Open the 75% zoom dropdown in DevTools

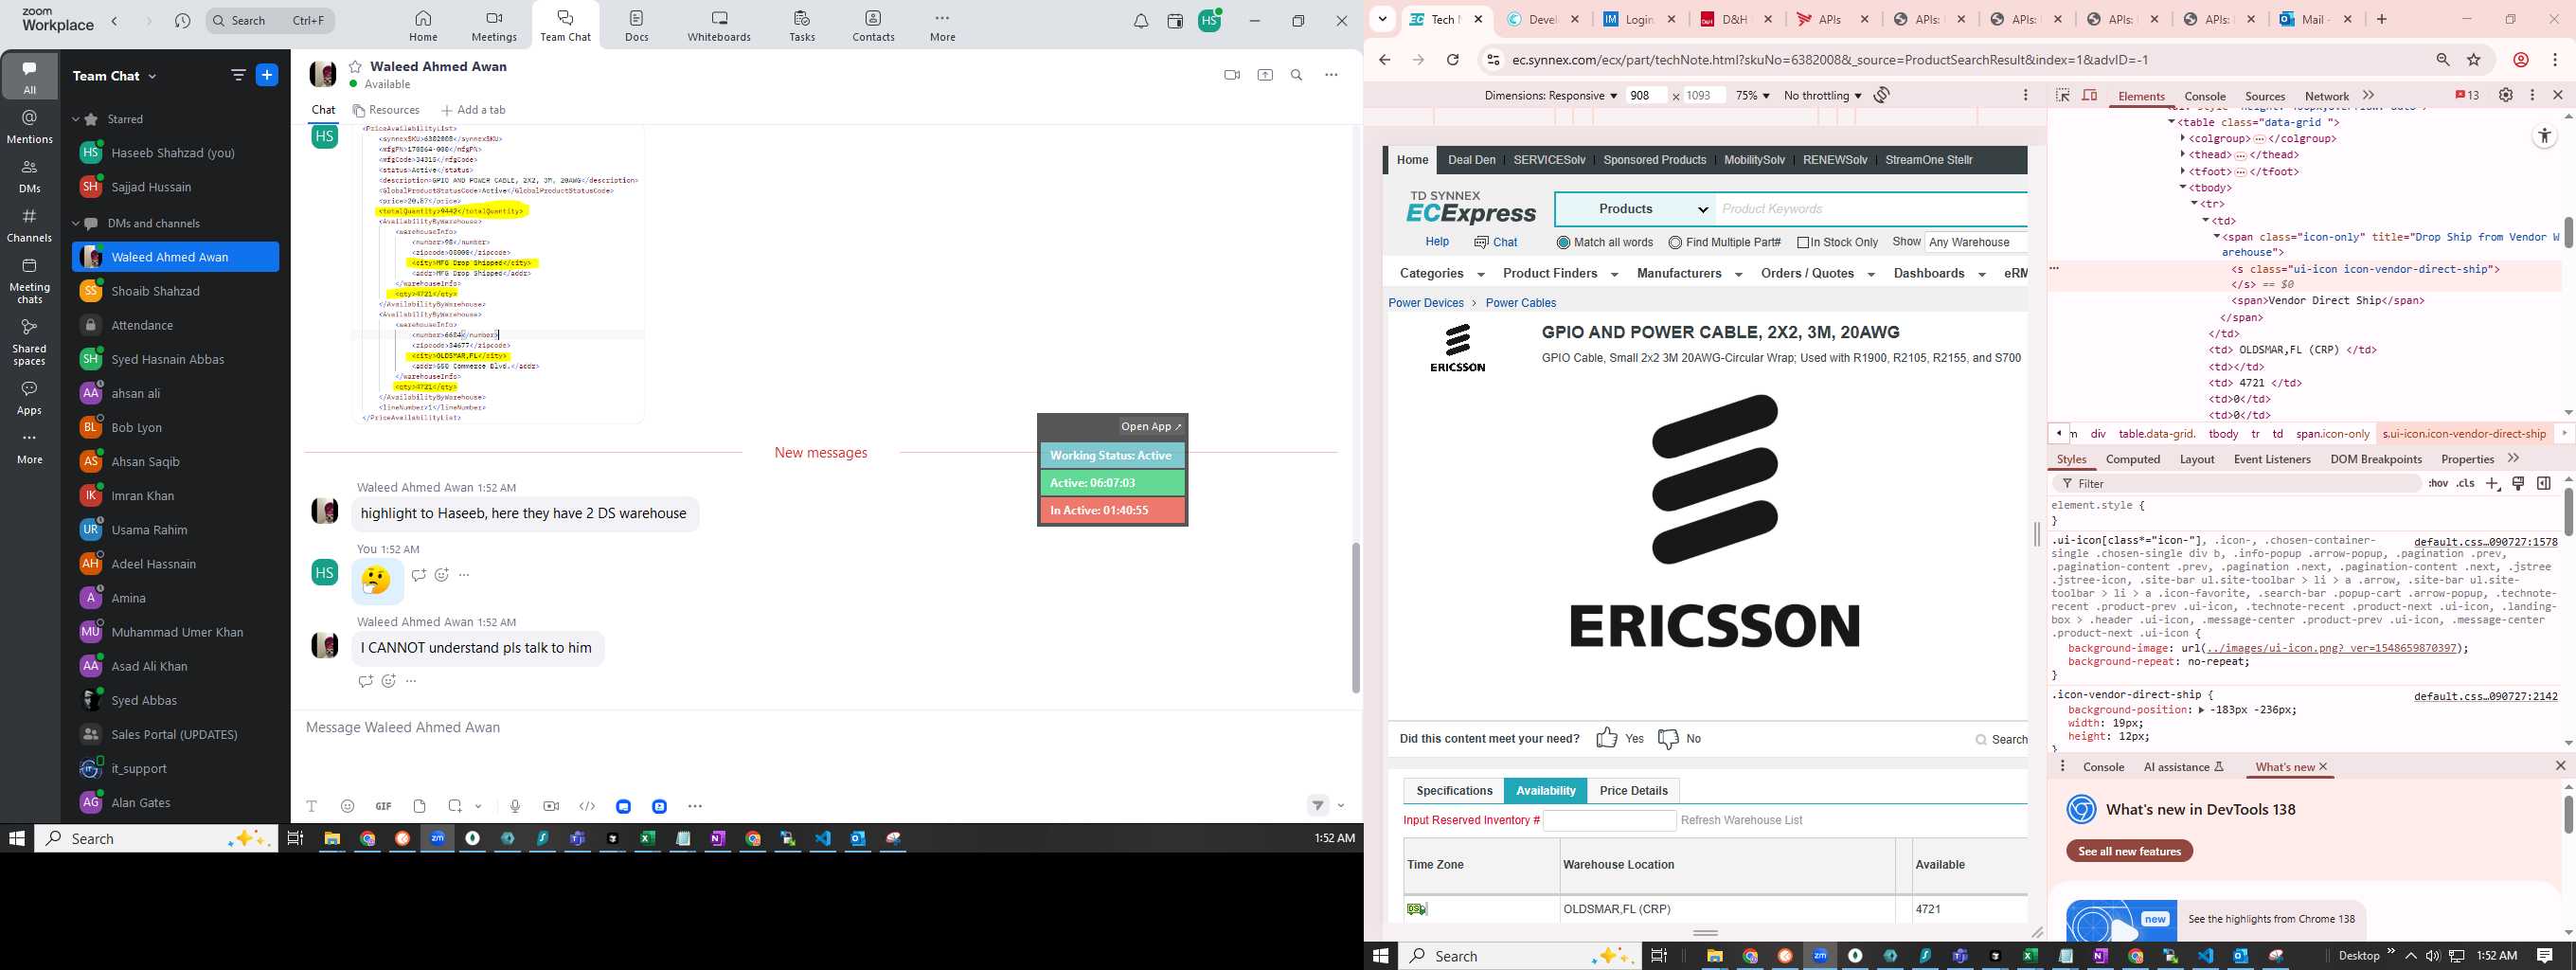click(x=1752, y=96)
